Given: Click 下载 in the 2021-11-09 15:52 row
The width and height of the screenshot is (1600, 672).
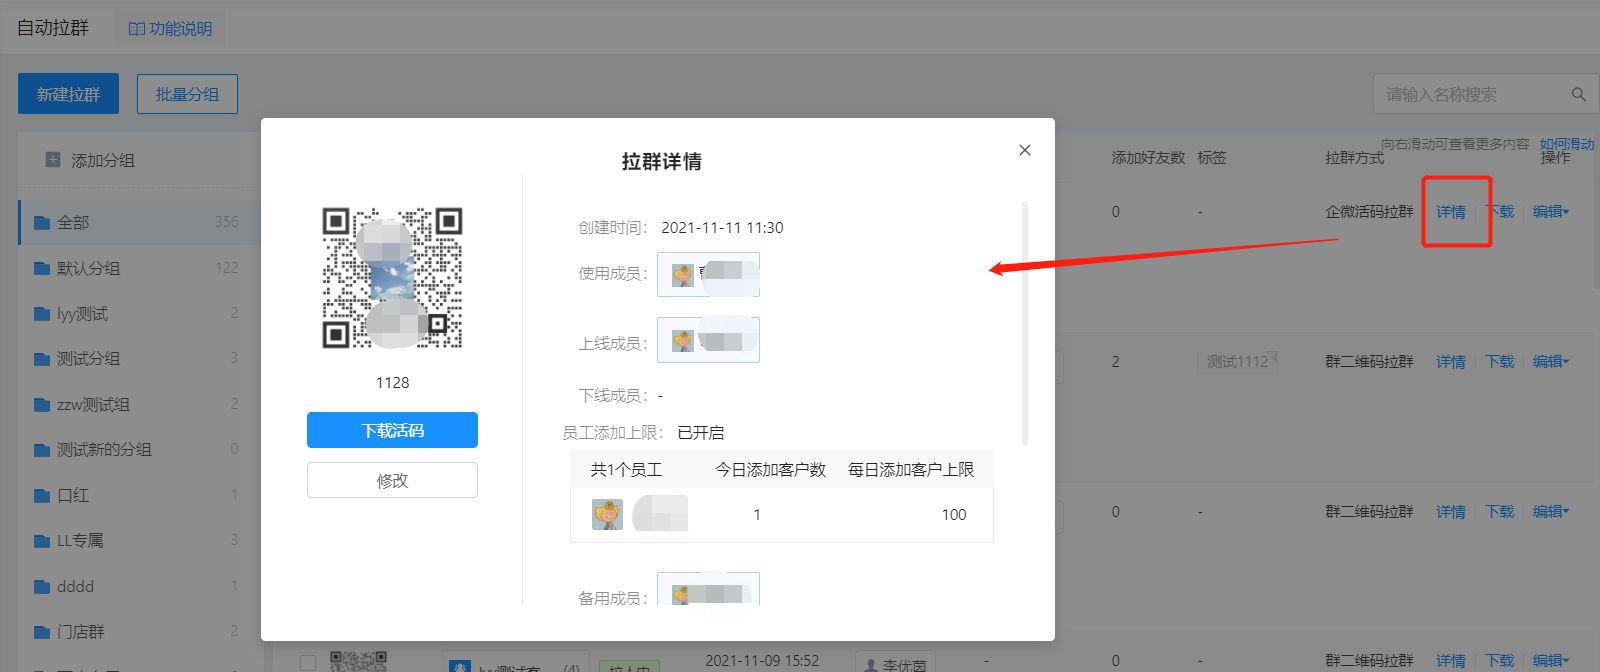Looking at the screenshot, I should (x=1499, y=660).
